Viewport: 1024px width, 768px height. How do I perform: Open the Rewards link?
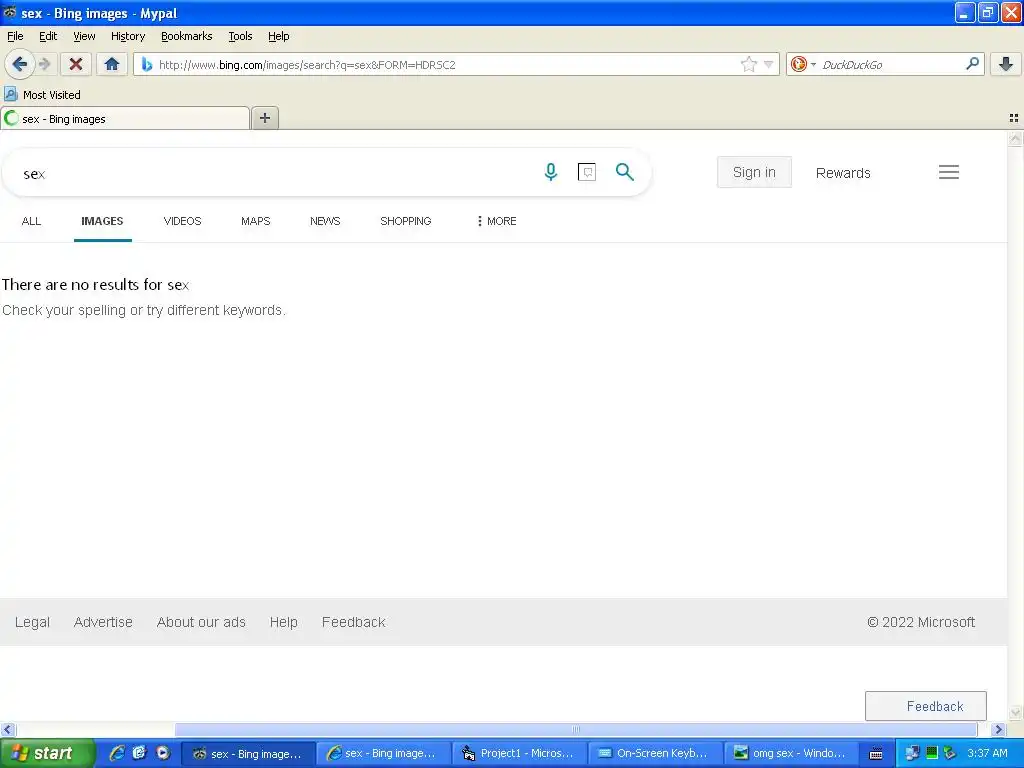(x=842, y=173)
